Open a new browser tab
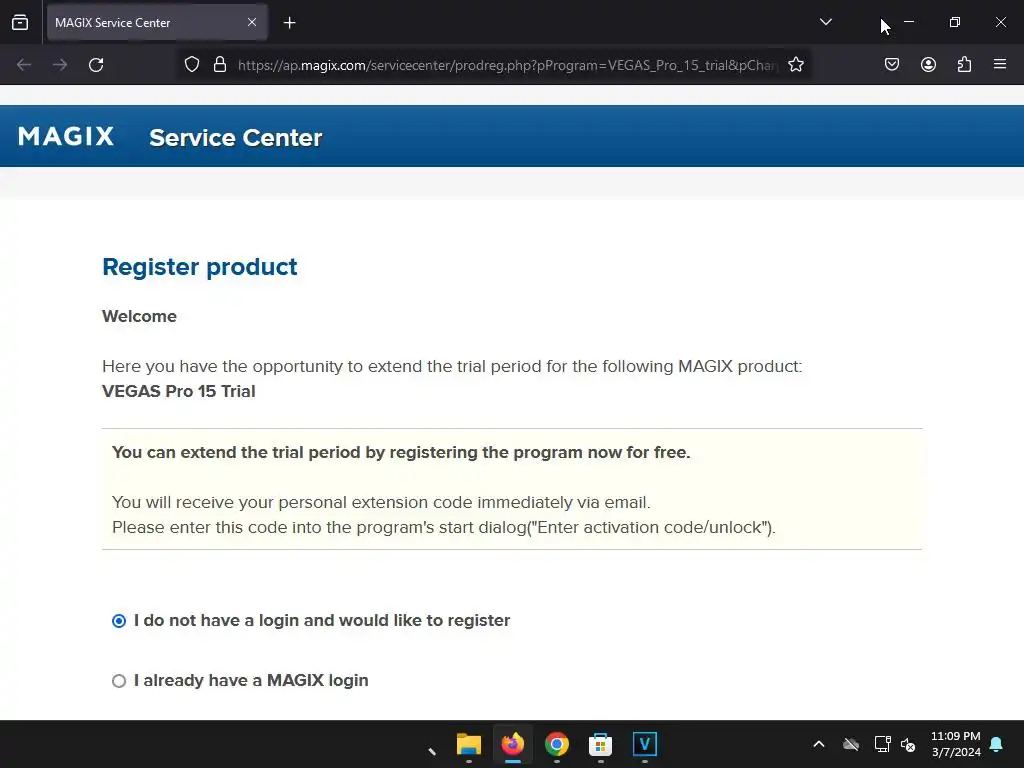The image size is (1024, 768). (289, 23)
